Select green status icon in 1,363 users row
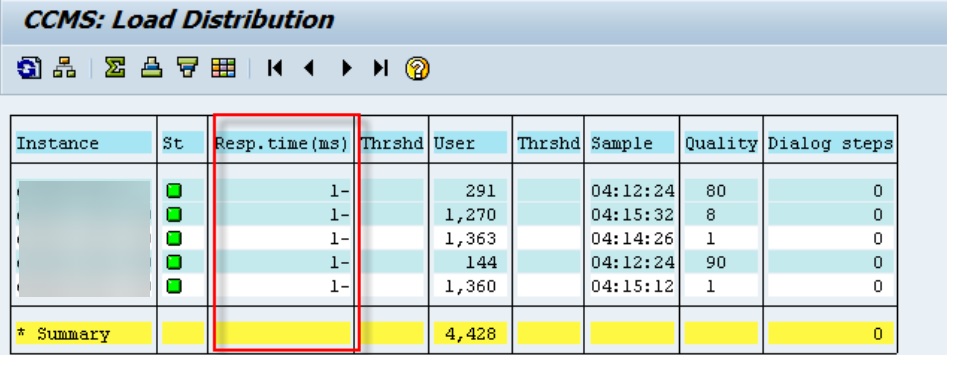Viewport: 958px width, 366px height. tap(174, 238)
